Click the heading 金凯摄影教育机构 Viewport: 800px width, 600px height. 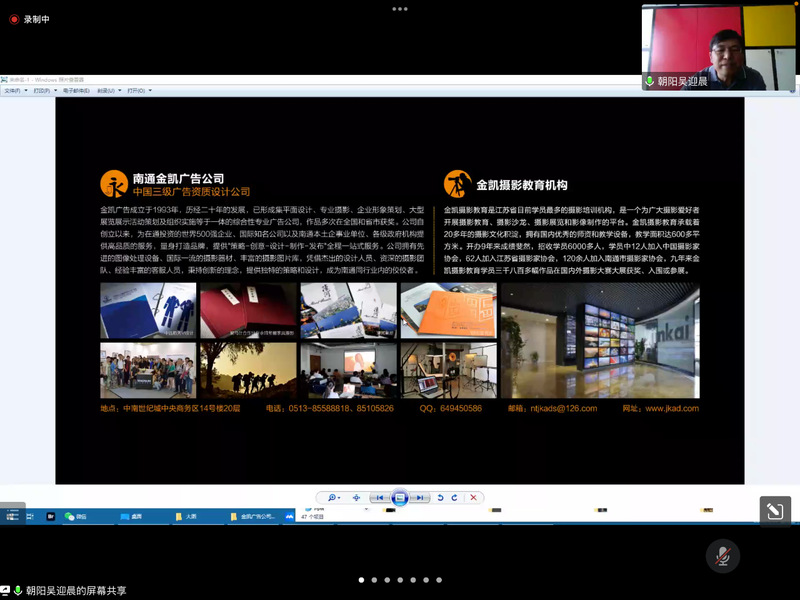(x=522, y=185)
